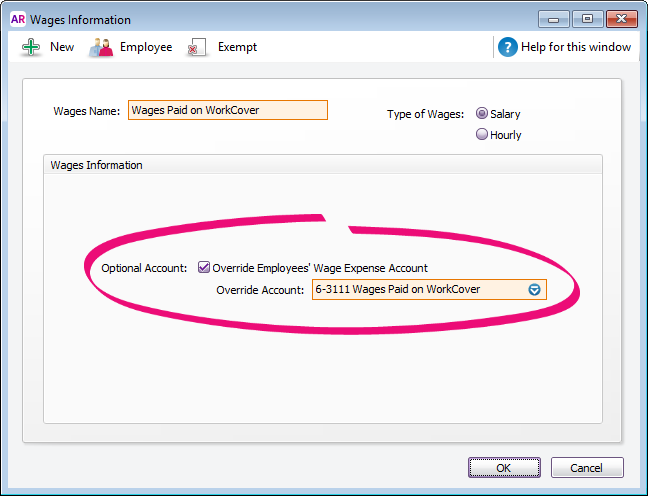Click the Exempt document icon
The height and width of the screenshot is (496, 648).
[197, 47]
